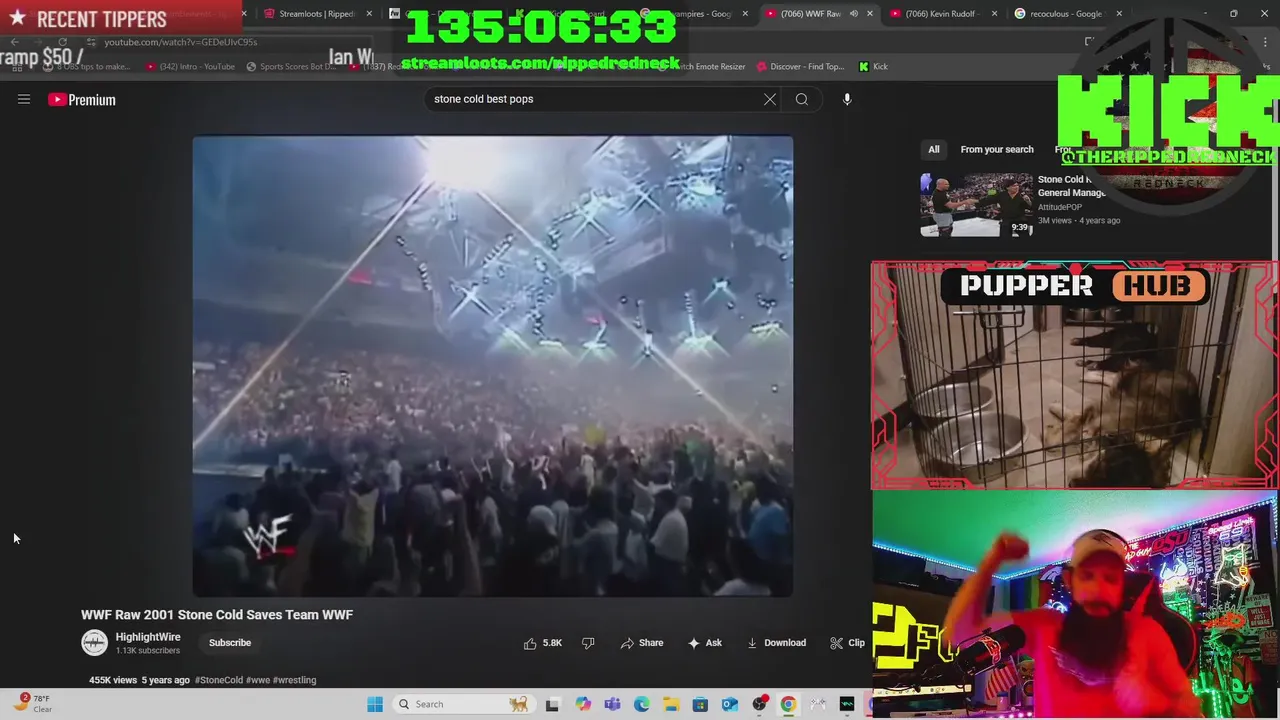Open Microsoft Teams from taskbar
Viewport: 1280px width, 720px height.
[x=612, y=704]
